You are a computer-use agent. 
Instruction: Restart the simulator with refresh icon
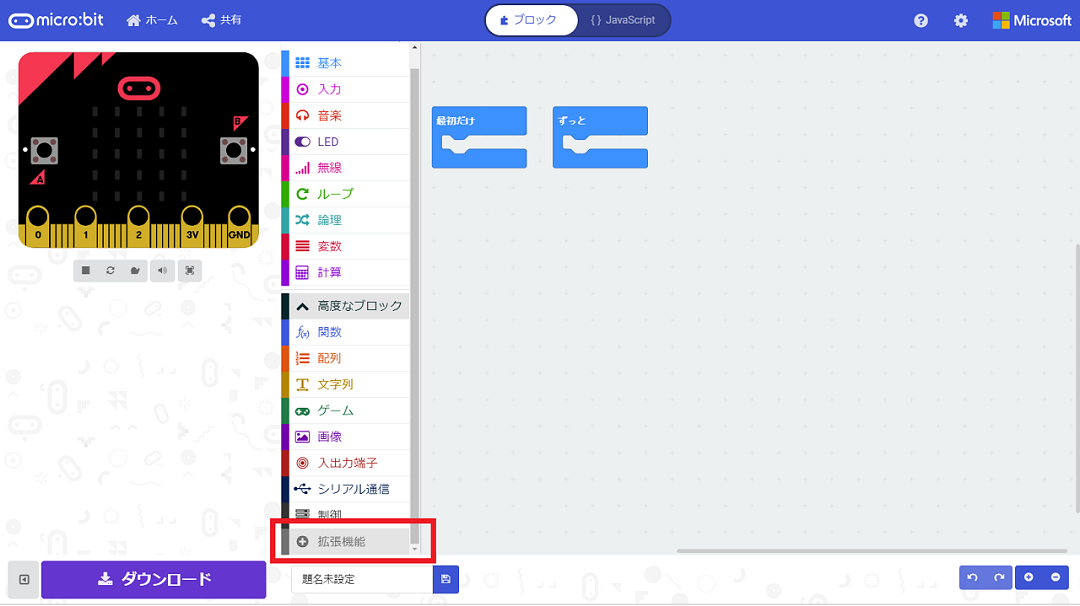[110, 271]
